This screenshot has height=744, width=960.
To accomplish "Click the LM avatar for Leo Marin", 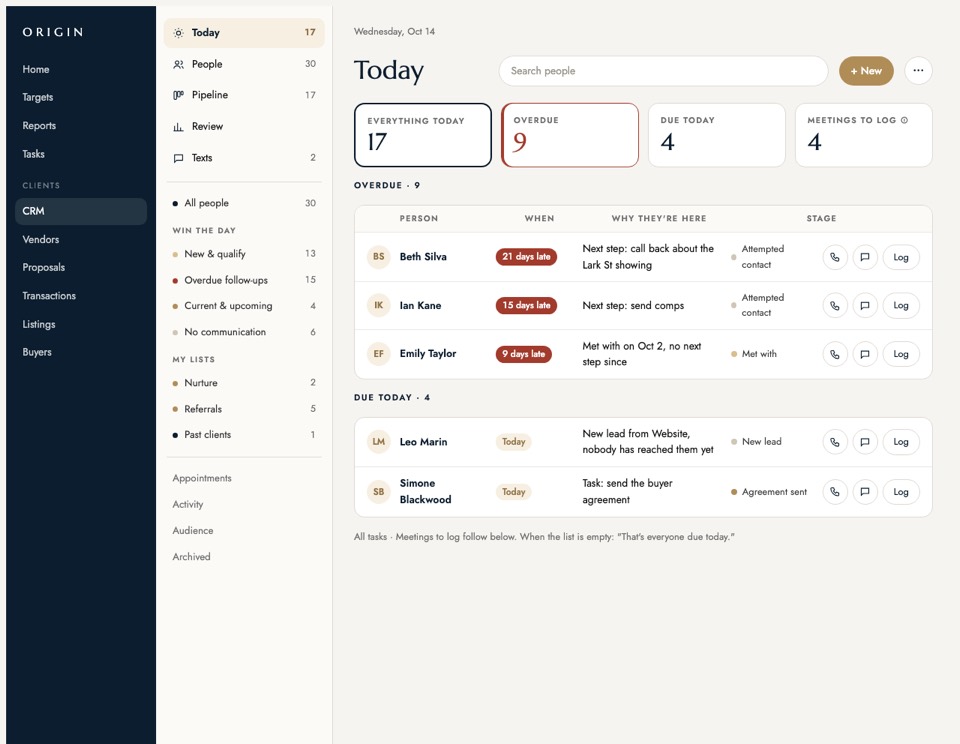I will (378, 442).
